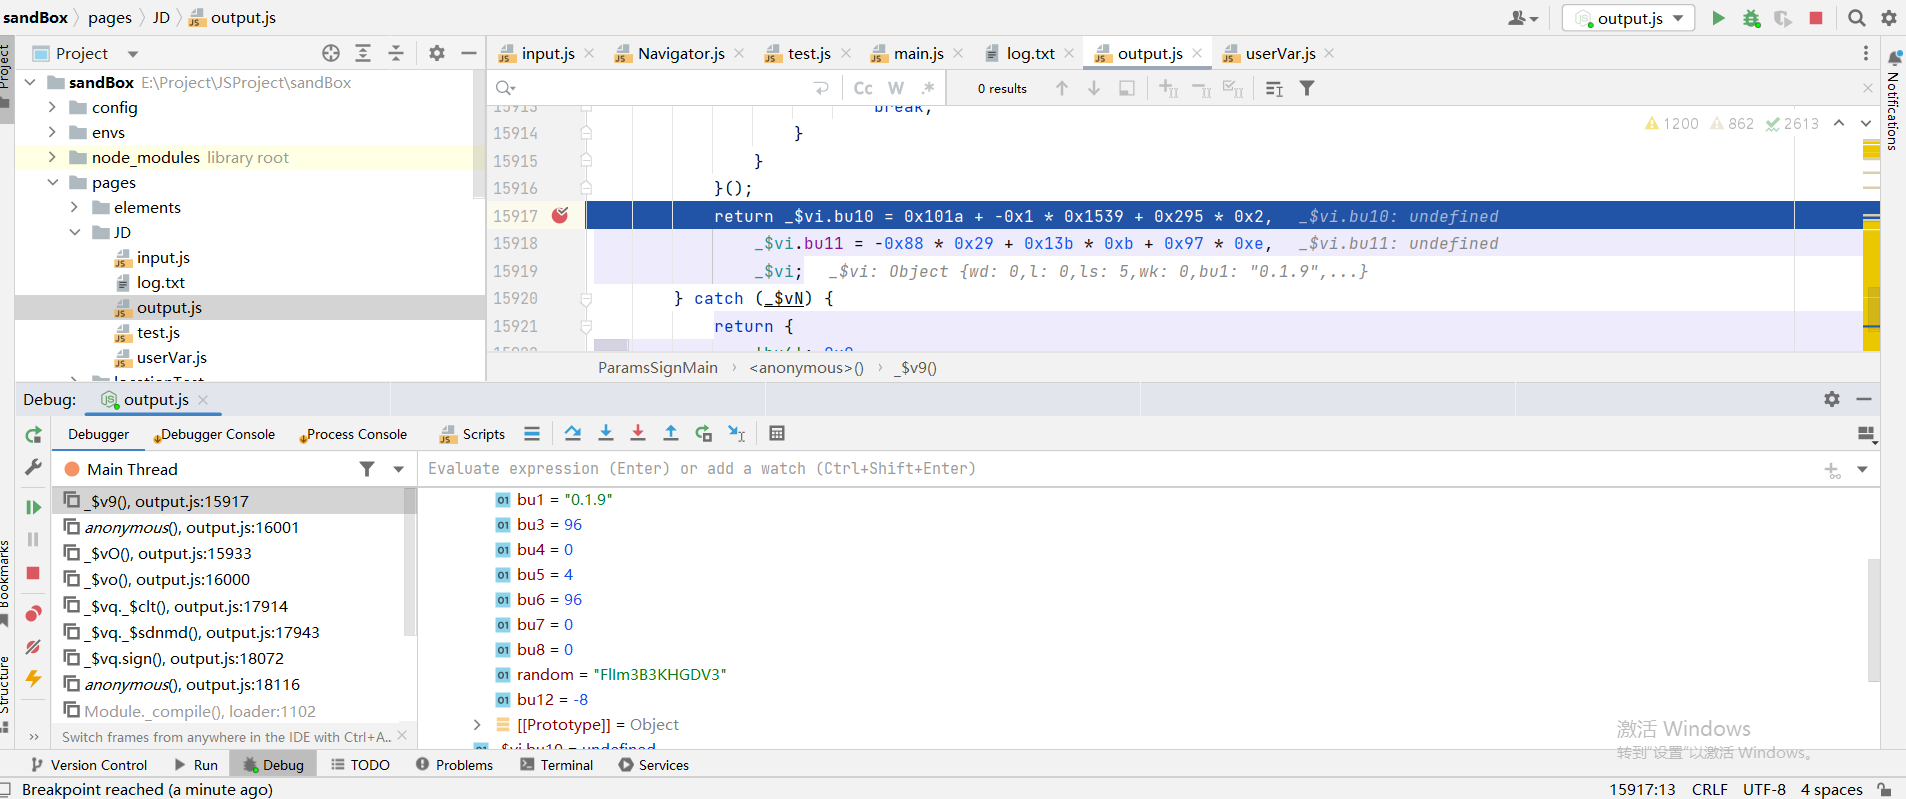Click the Step Out debug icon
The image size is (1906, 799).
[671, 433]
